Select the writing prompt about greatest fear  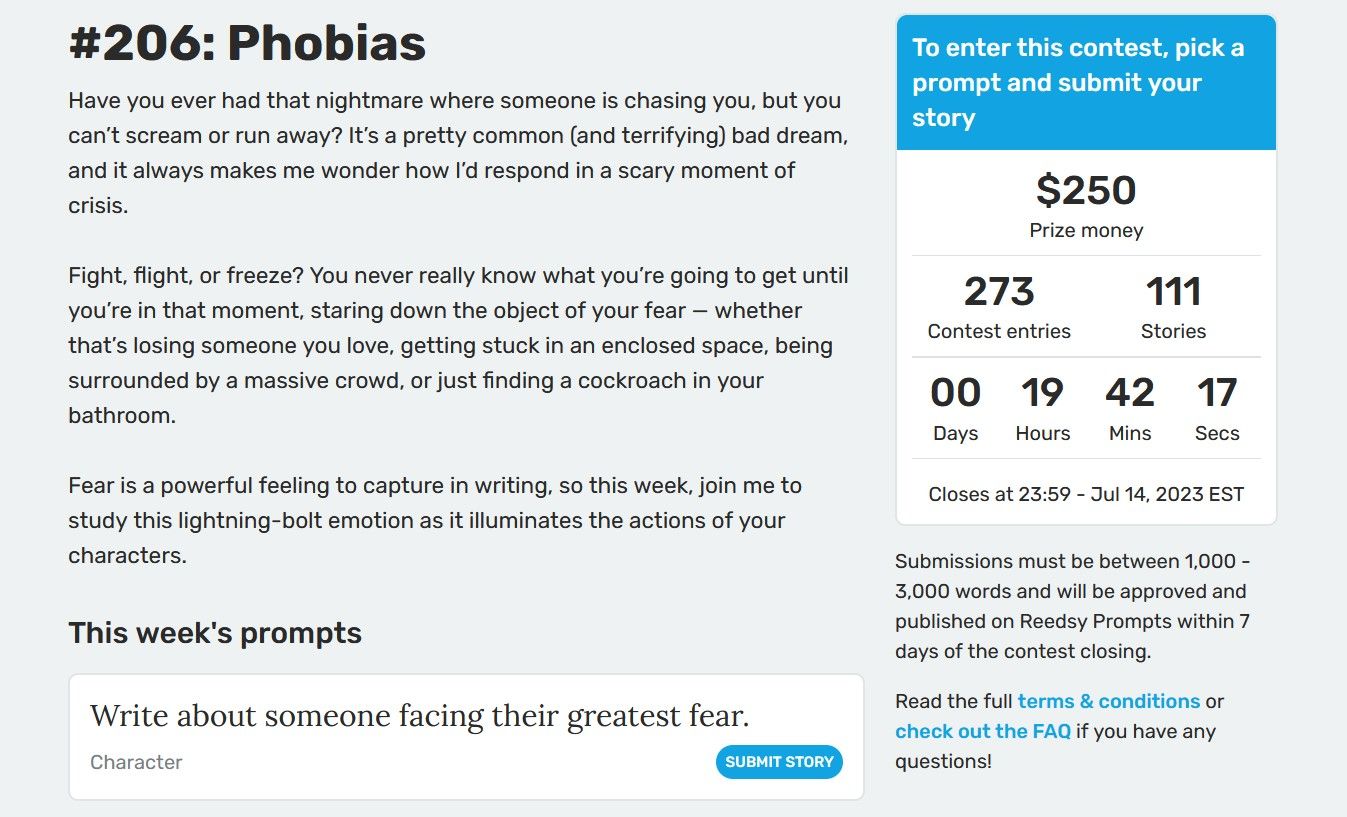click(x=423, y=716)
